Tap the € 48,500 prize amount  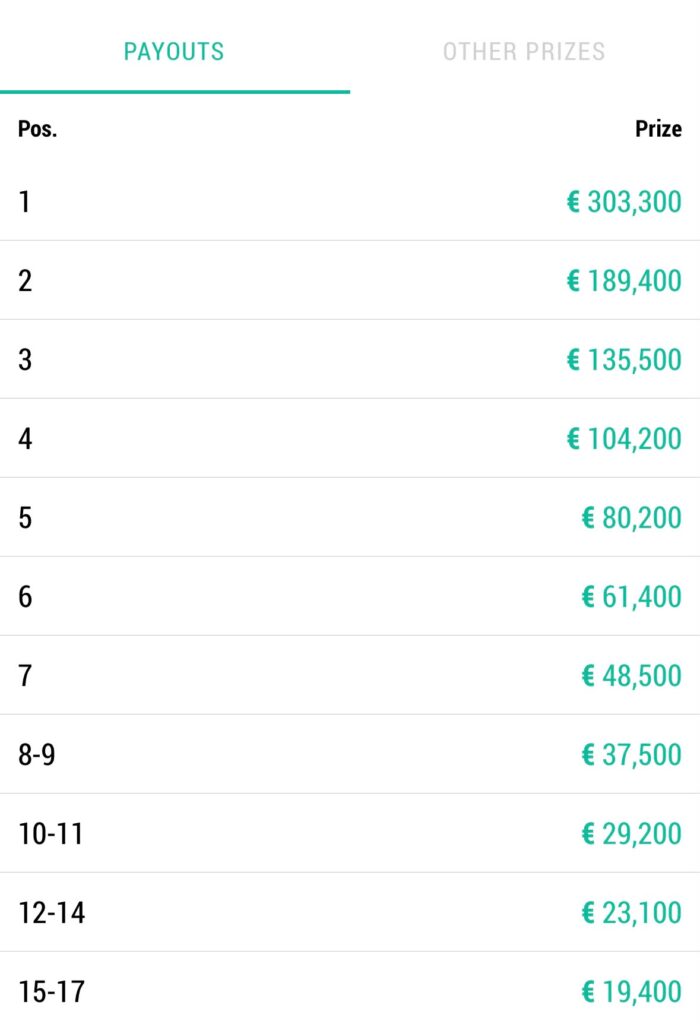[631, 675]
